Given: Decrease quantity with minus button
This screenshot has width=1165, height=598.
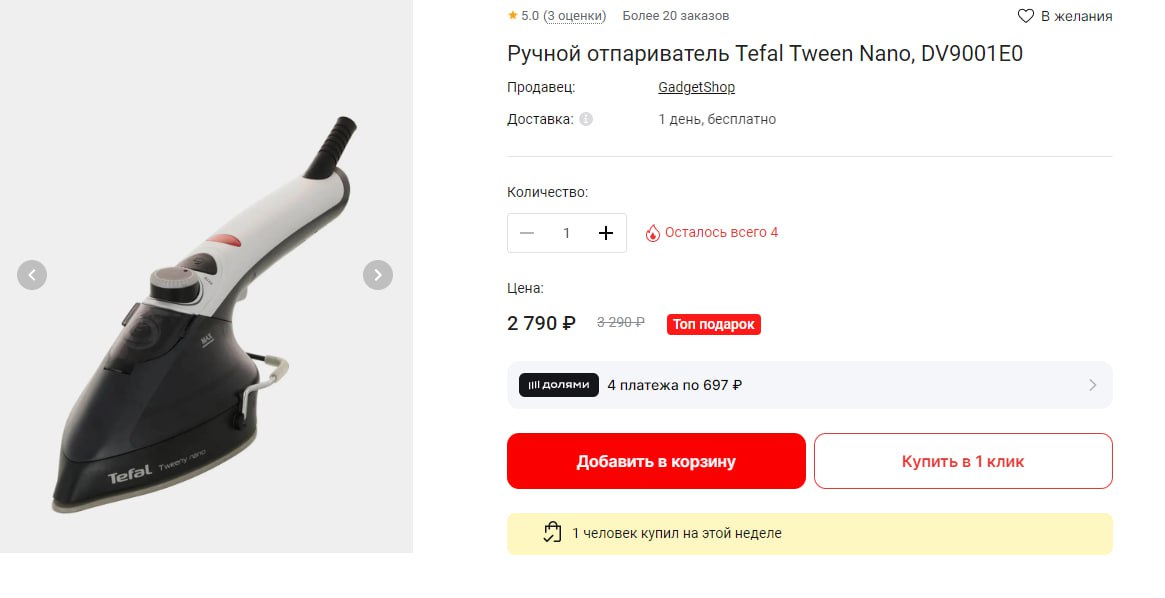Looking at the screenshot, I should (527, 233).
